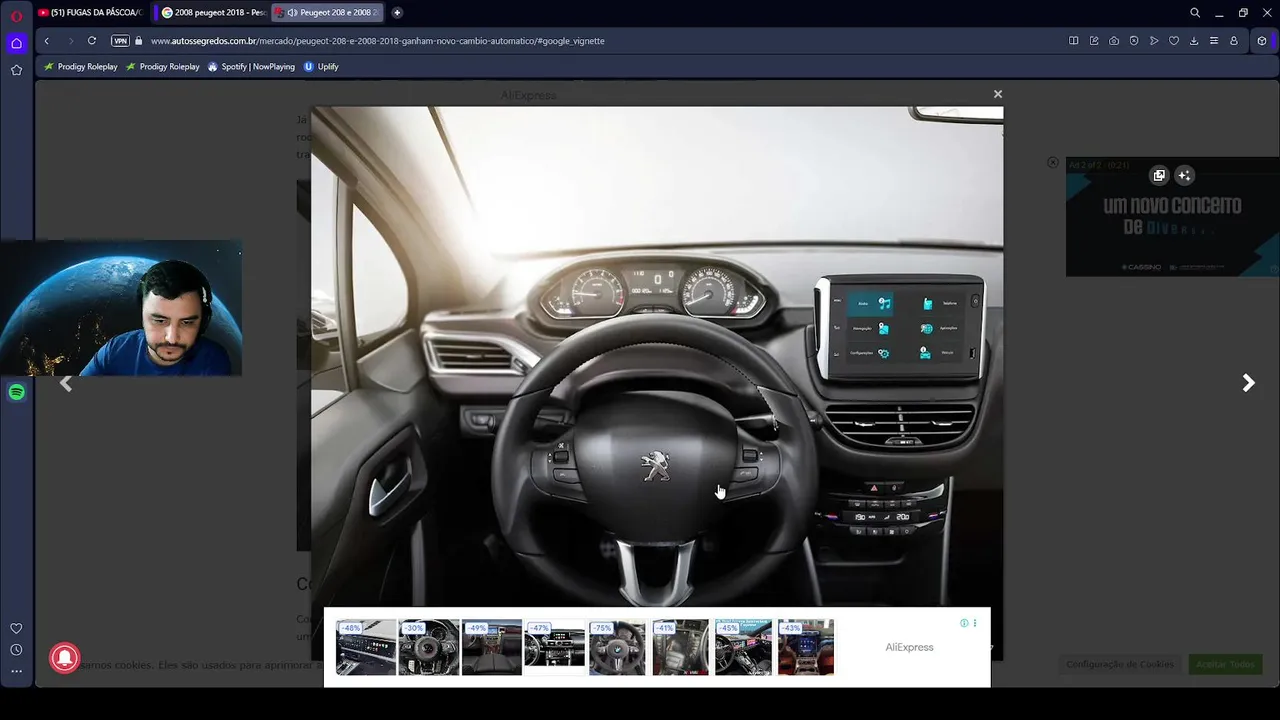Click the AliExpress ad label
This screenshot has height=720, width=1280.
pyautogui.click(x=909, y=647)
